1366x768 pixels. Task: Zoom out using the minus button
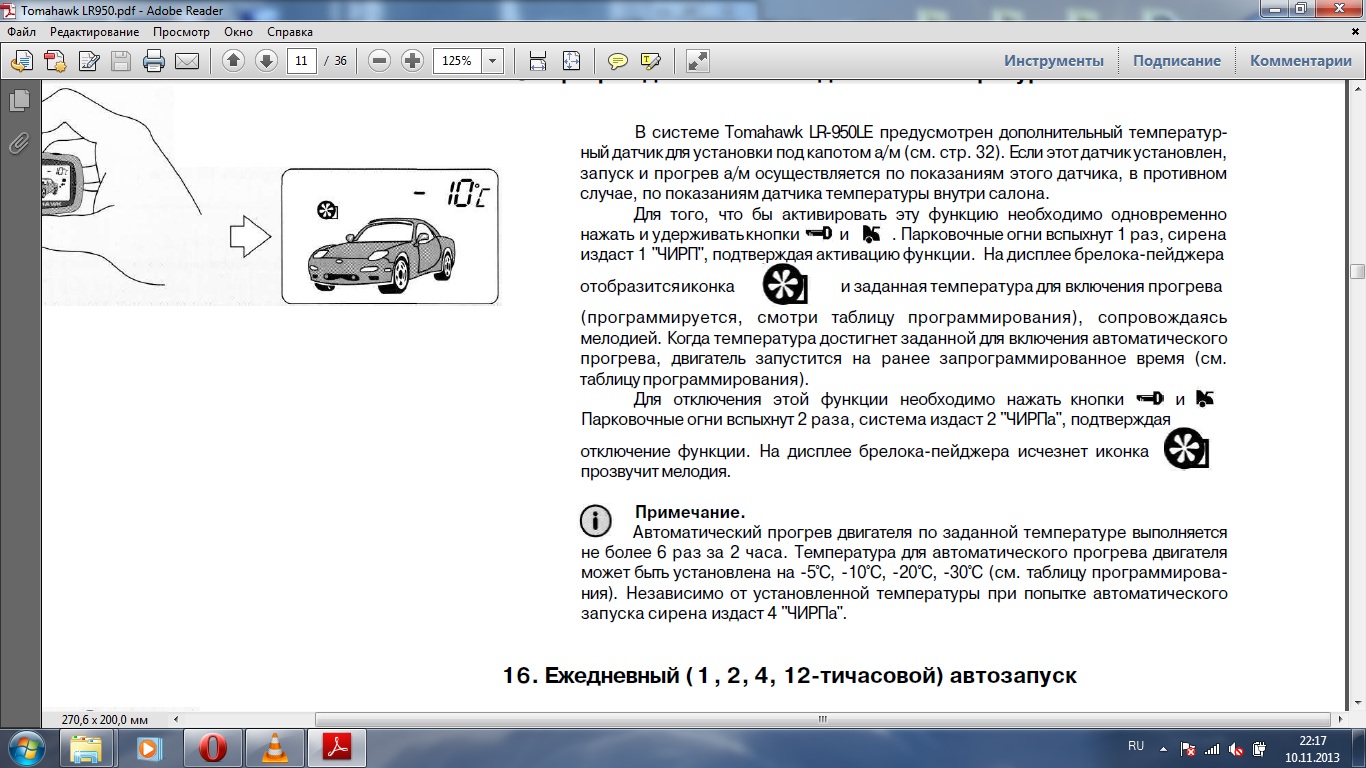point(379,61)
